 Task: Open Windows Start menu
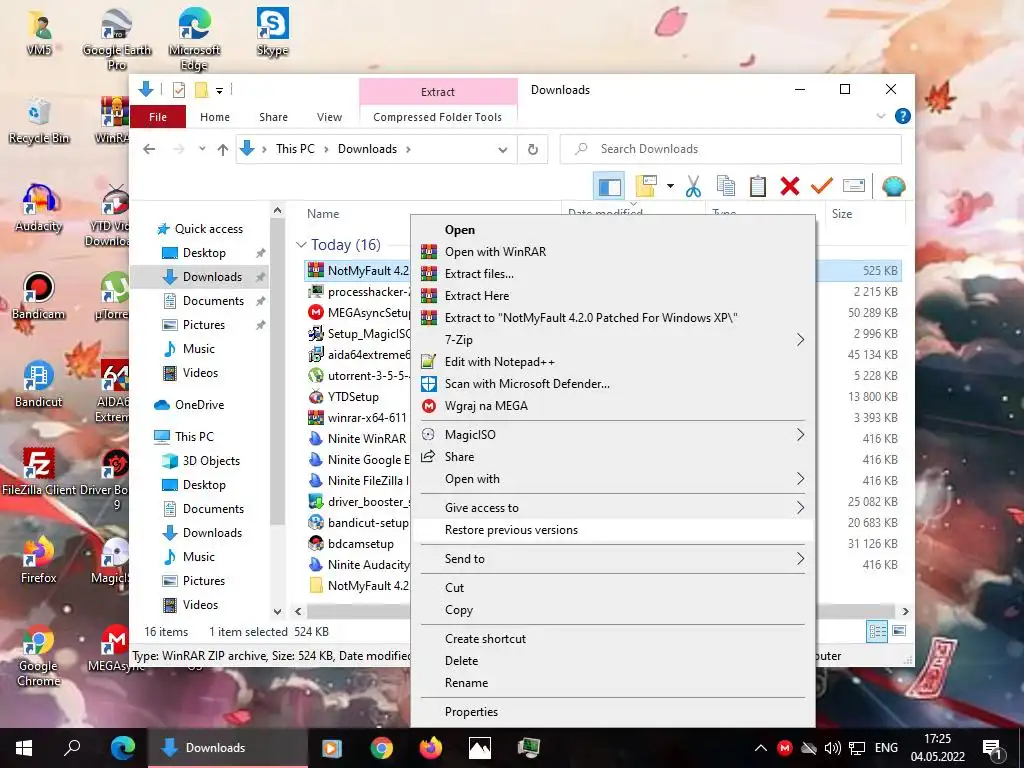pos(24,748)
